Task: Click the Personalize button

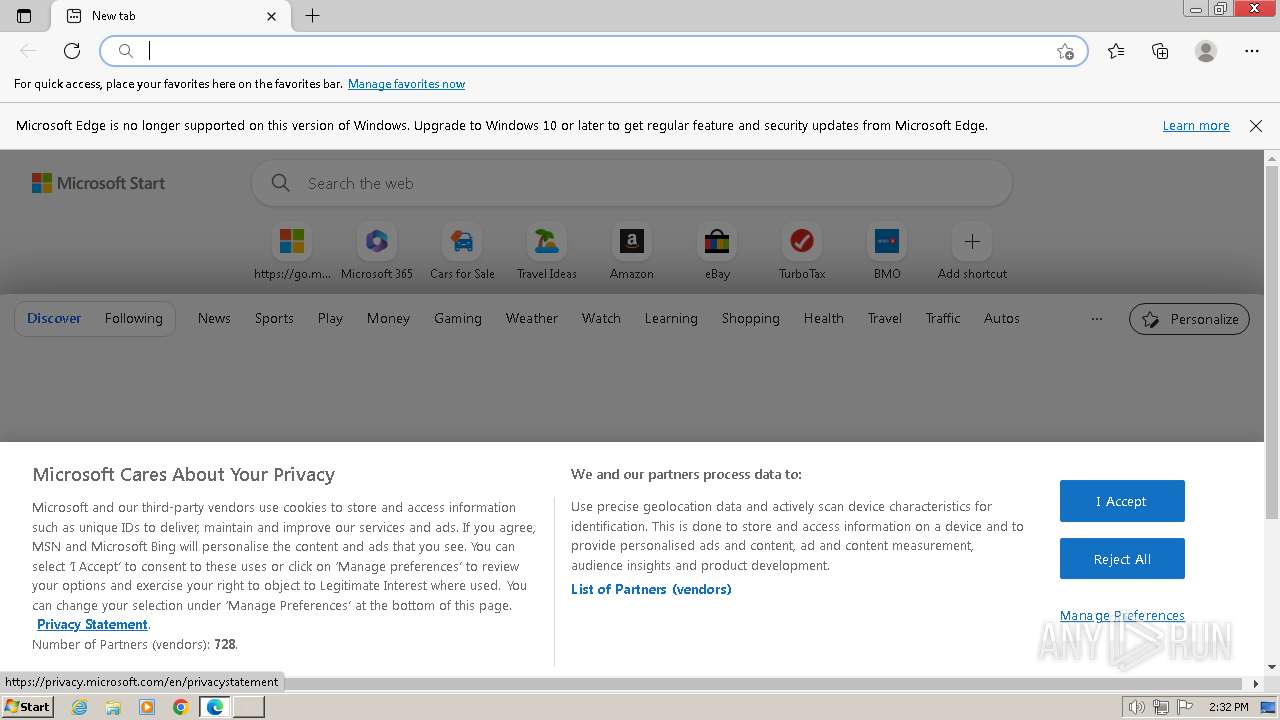Action: [1189, 319]
